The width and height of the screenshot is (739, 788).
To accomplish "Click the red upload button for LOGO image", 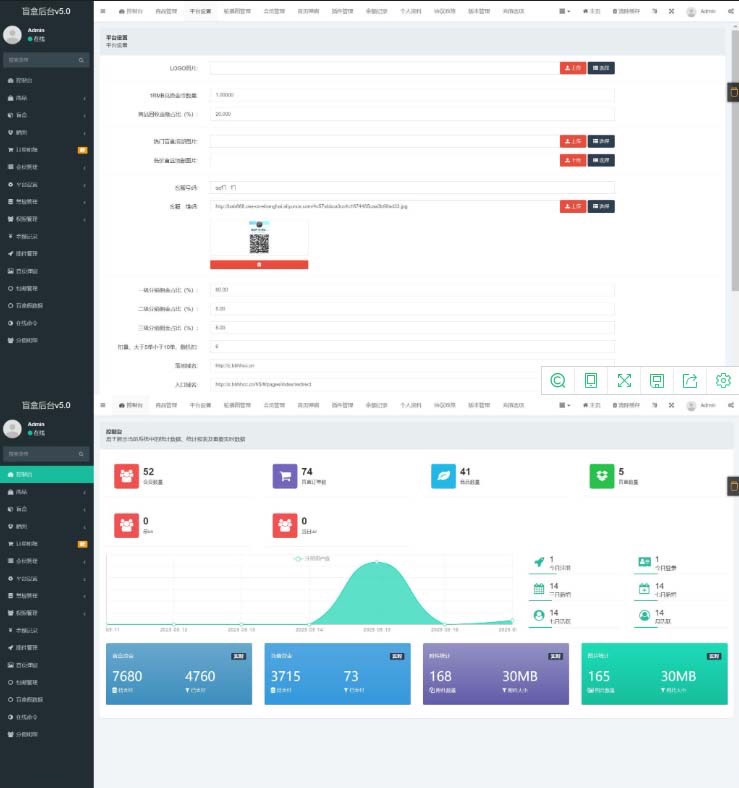I will coord(573,68).
